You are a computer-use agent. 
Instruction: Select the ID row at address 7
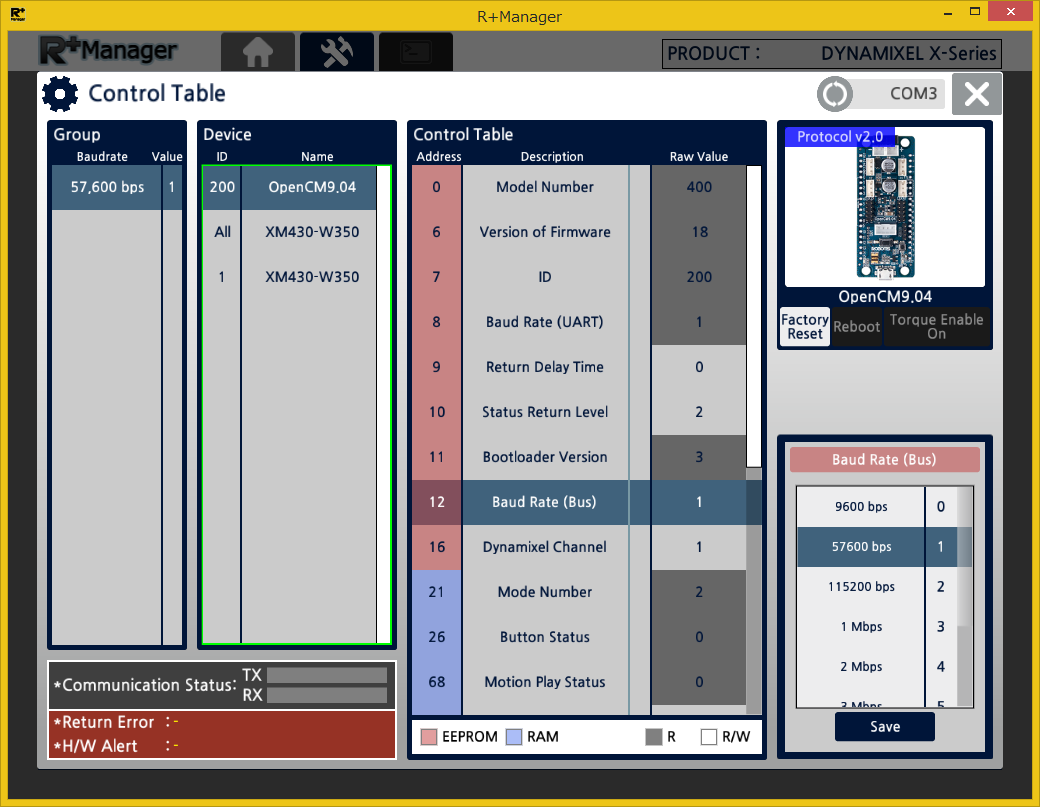tap(579, 277)
